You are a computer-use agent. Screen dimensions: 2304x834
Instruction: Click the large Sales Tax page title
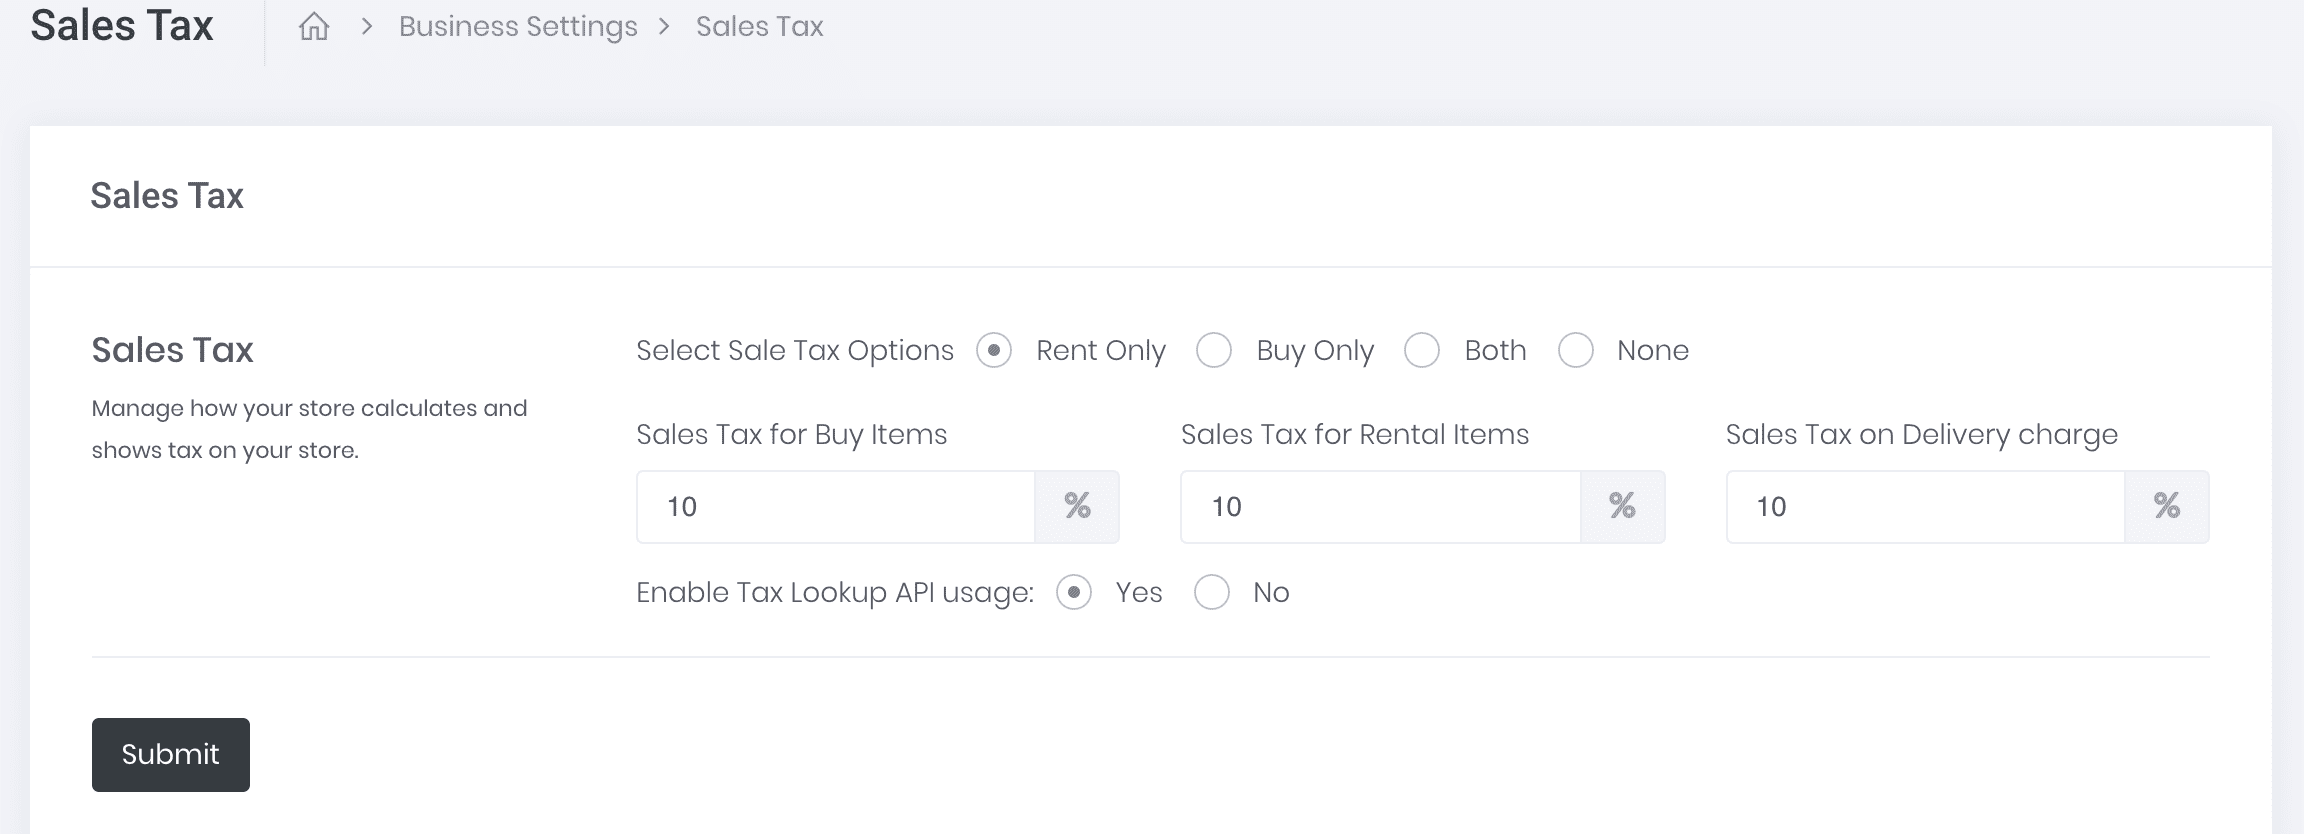pyautogui.click(x=122, y=25)
